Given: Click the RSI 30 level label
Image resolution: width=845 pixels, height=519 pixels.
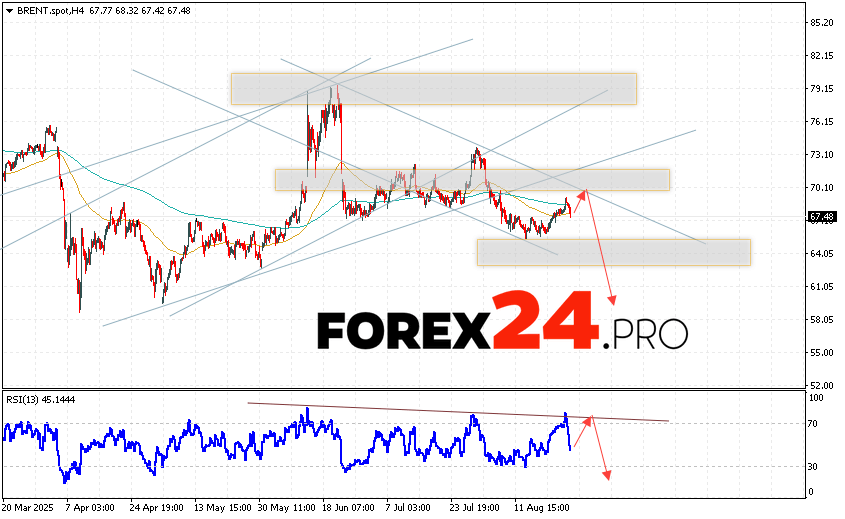Looking at the screenshot, I should tap(814, 467).
